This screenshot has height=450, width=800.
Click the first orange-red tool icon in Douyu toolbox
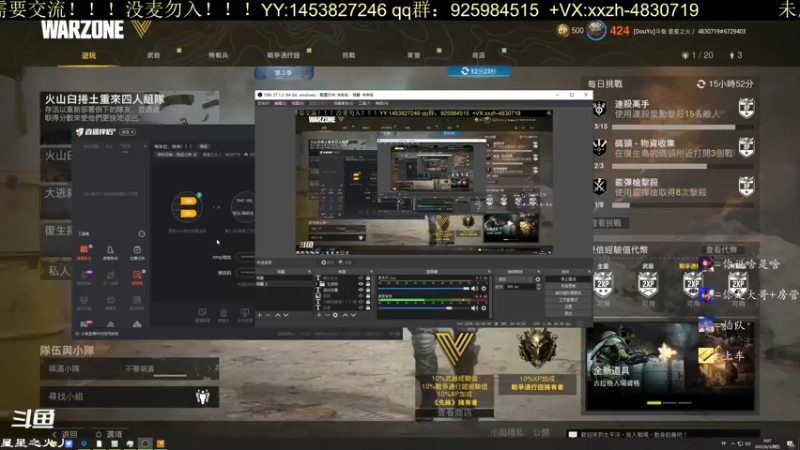(x=84, y=249)
